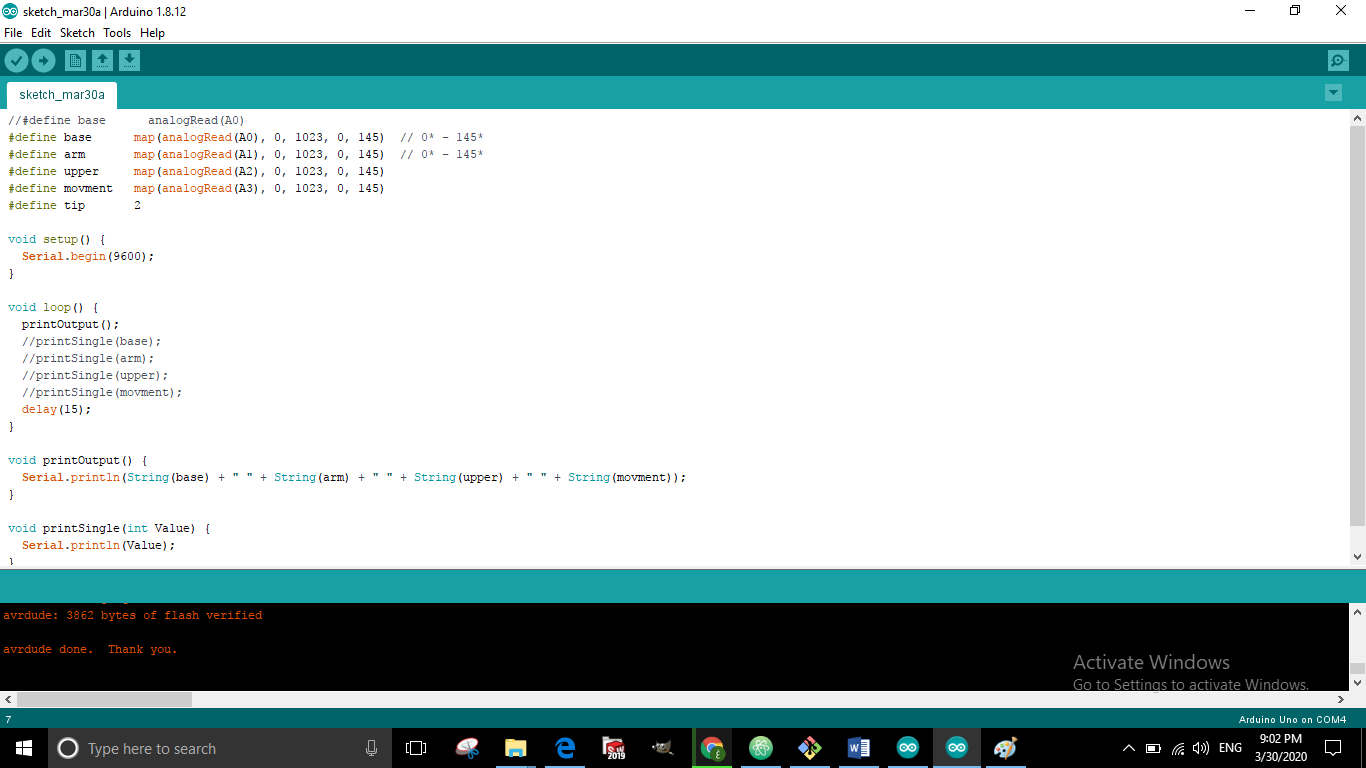
Task: Open the Paint app in the taskbar
Action: coord(1005,748)
